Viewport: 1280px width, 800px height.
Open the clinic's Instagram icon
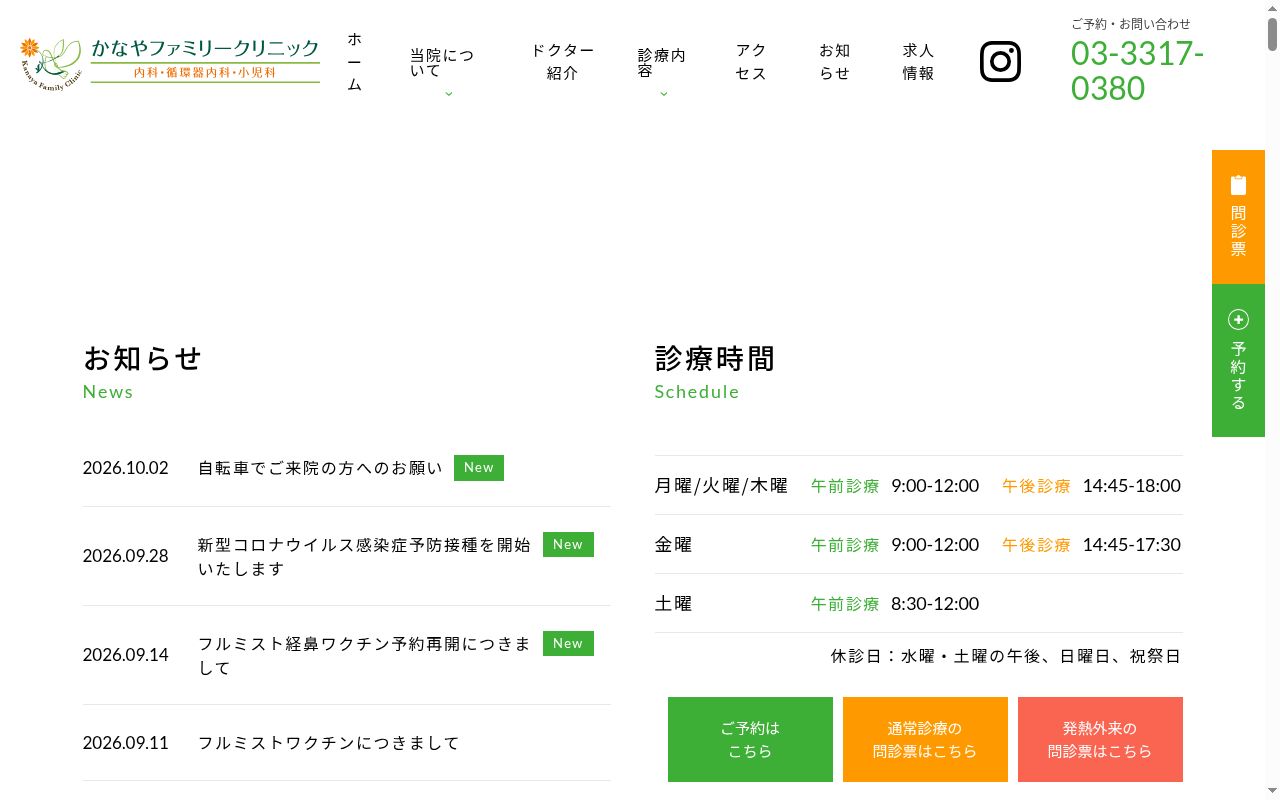(x=1000, y=62)
